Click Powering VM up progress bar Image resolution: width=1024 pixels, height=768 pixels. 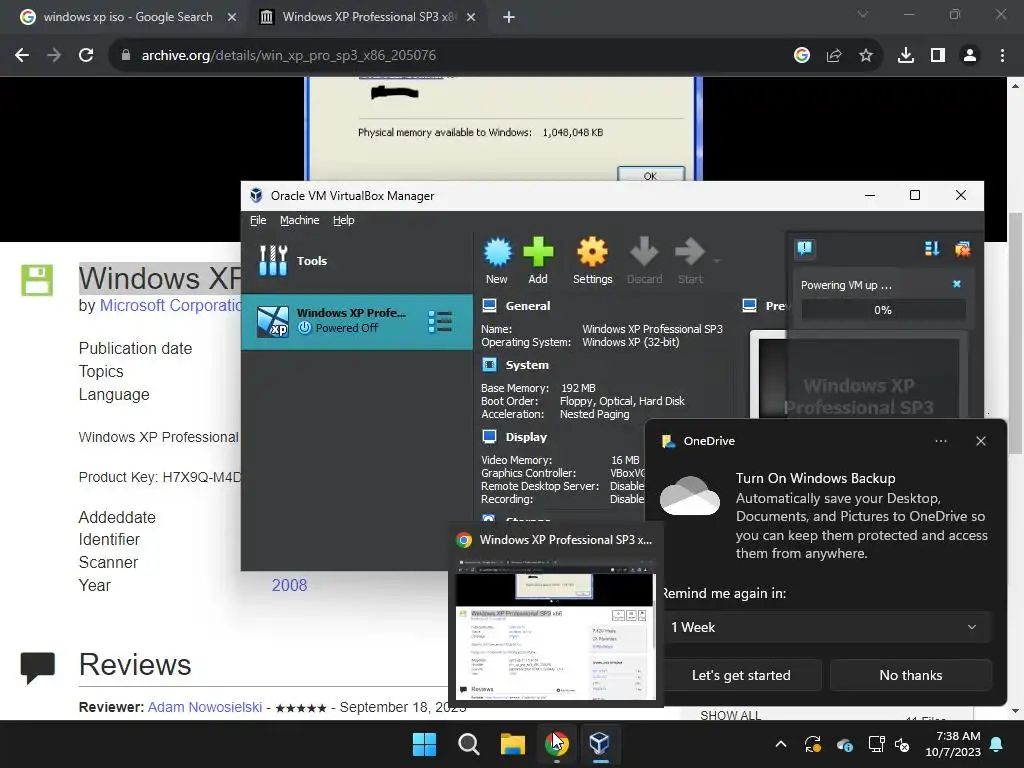click(x=883, y=310)
